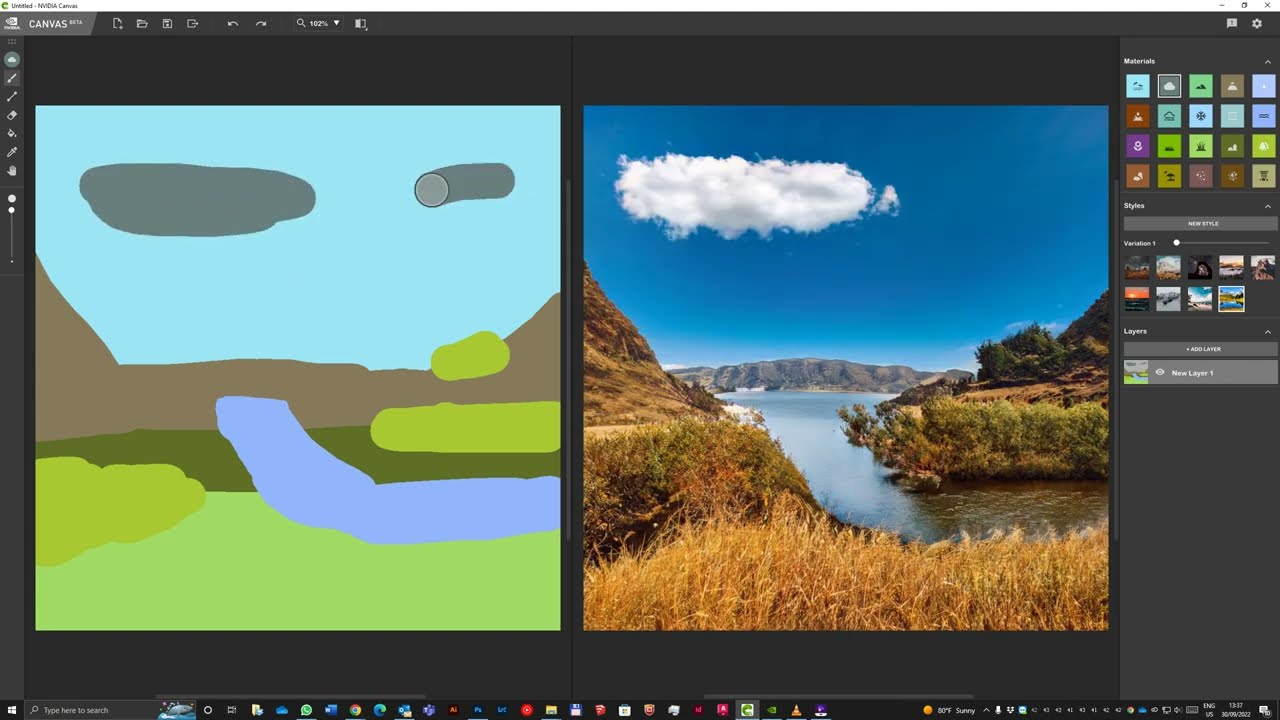Toggle the split view layout button
1280x720 pixels.
[x=361, y=23]
